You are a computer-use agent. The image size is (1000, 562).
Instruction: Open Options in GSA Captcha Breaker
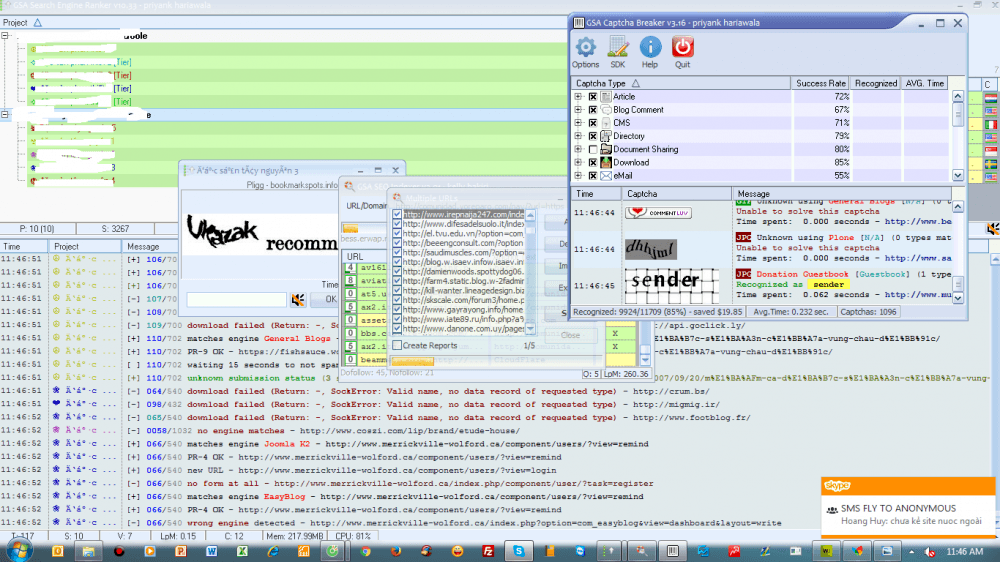coord(585,52)
